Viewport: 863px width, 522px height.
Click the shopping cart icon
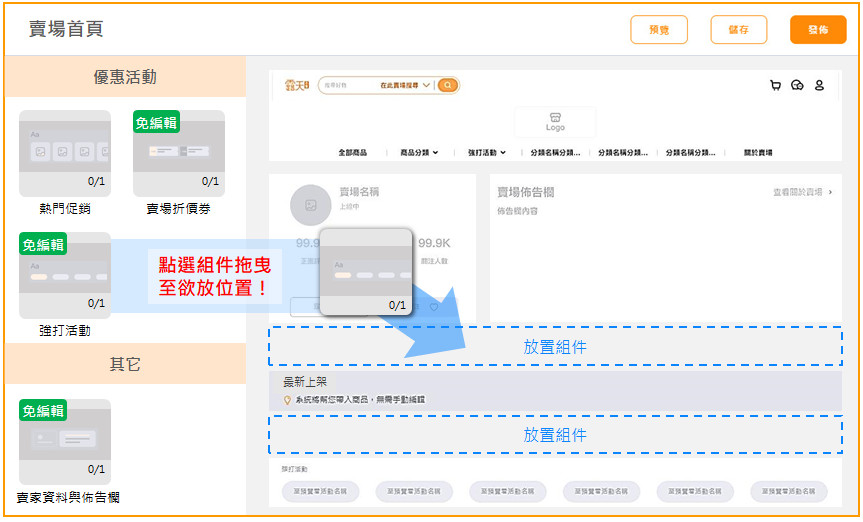click(x=775, y=86)
